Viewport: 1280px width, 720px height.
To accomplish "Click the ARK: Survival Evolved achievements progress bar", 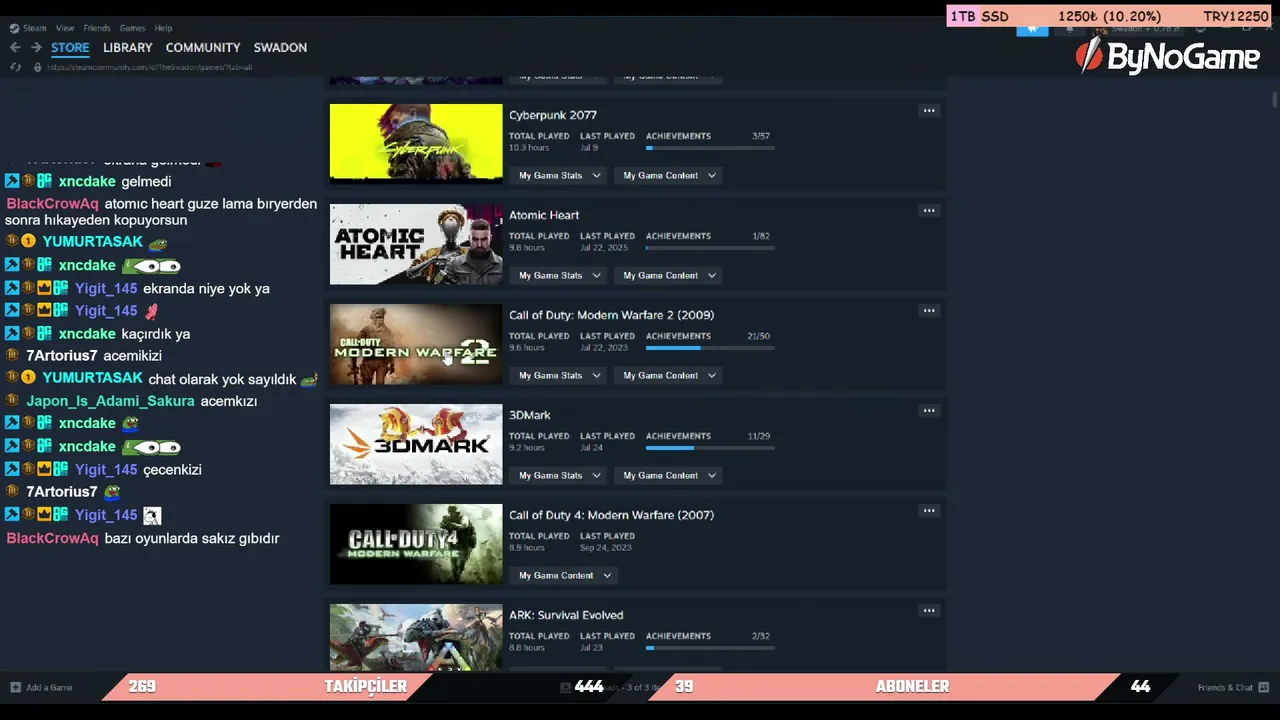I will click(710, 648).
